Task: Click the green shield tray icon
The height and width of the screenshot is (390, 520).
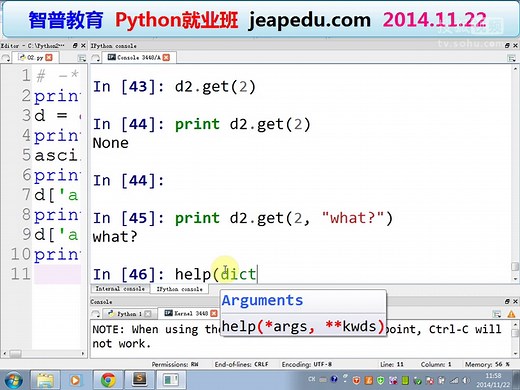Action: (x=380, y=380)
